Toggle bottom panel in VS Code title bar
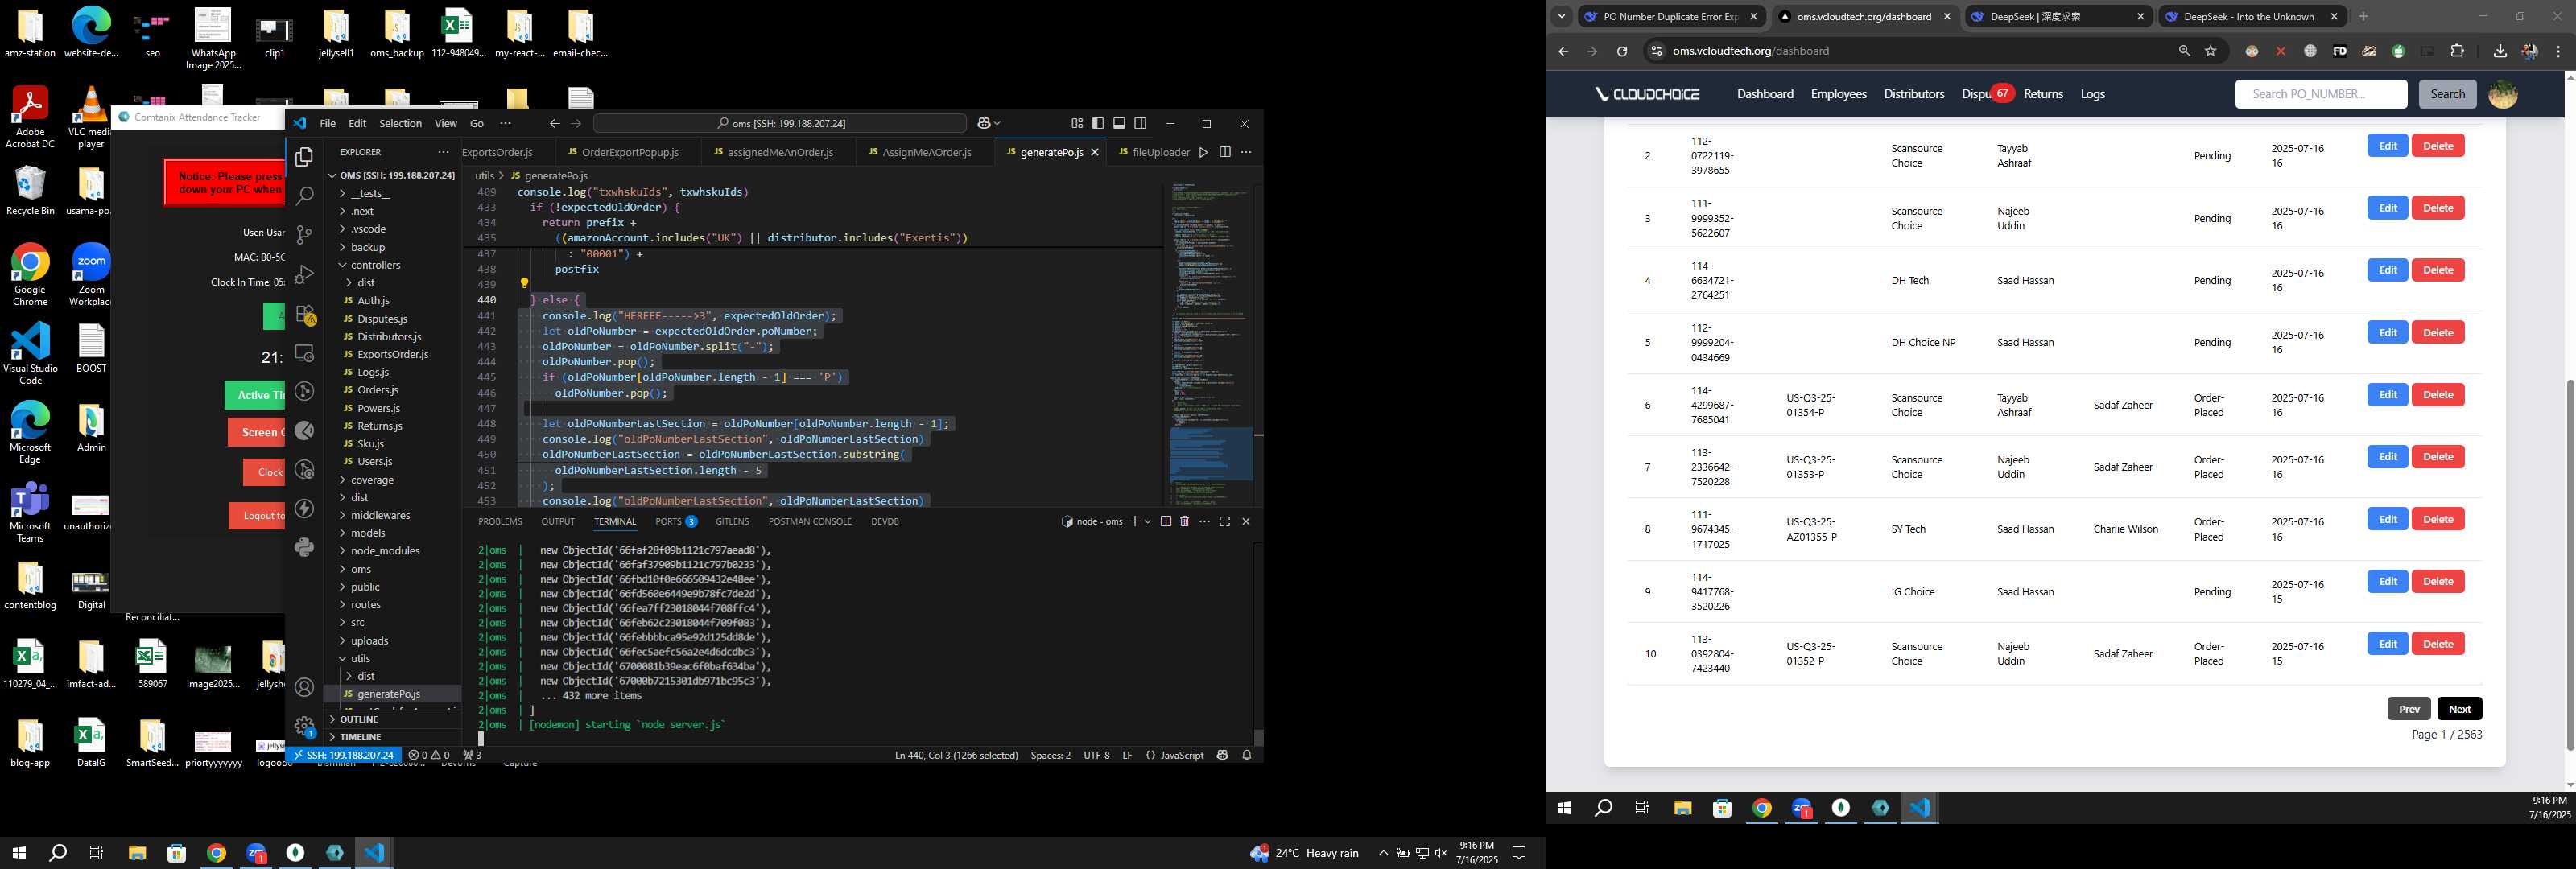 coord(1119,123)
